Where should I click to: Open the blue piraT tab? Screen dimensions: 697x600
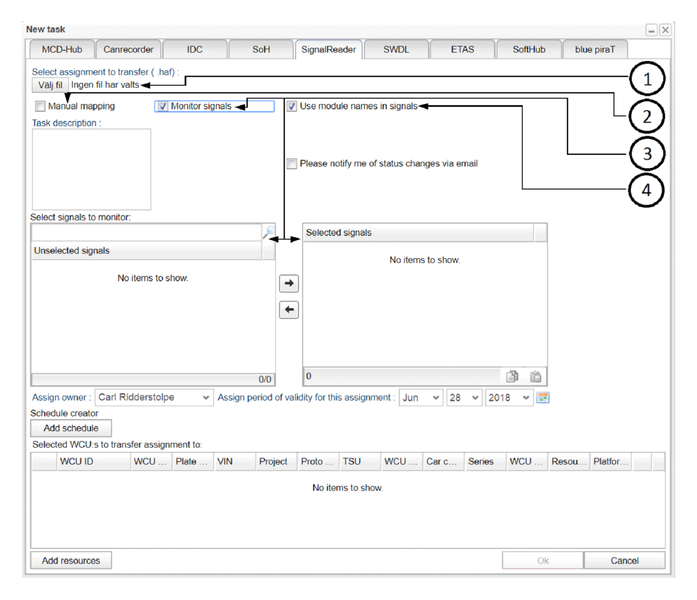[x=601, y=49]
